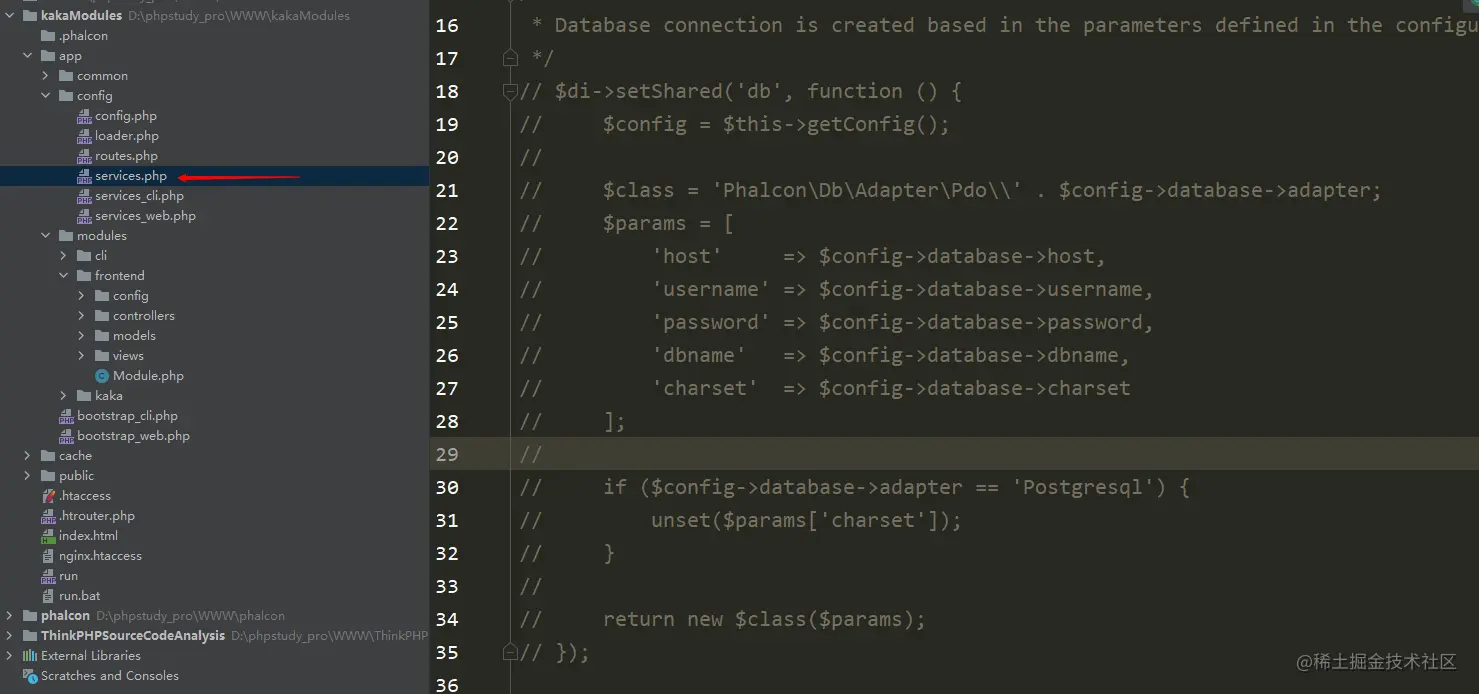The width and height of the screenshot is (1479, 694).
Task: Expand the phalcon project
Action: [10, 616]
